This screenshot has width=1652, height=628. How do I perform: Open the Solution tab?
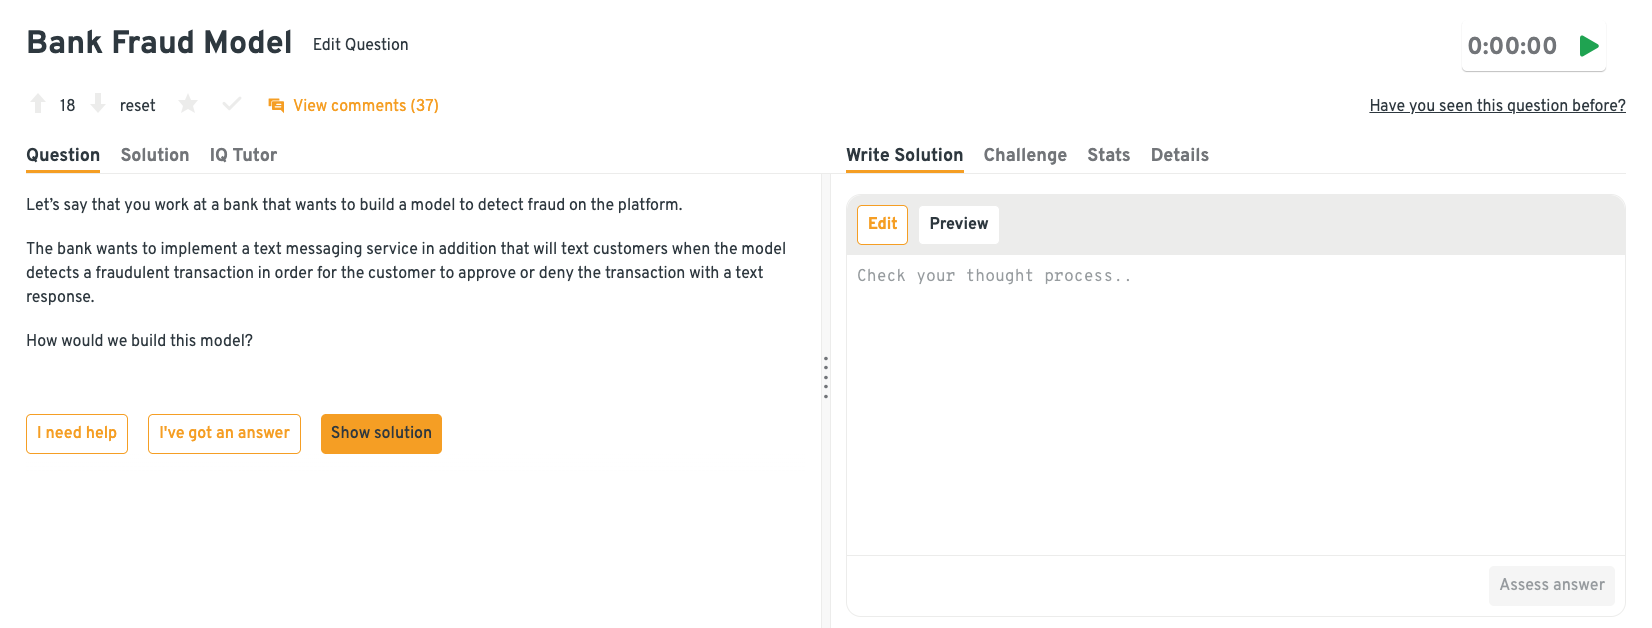tap(155, 155)
